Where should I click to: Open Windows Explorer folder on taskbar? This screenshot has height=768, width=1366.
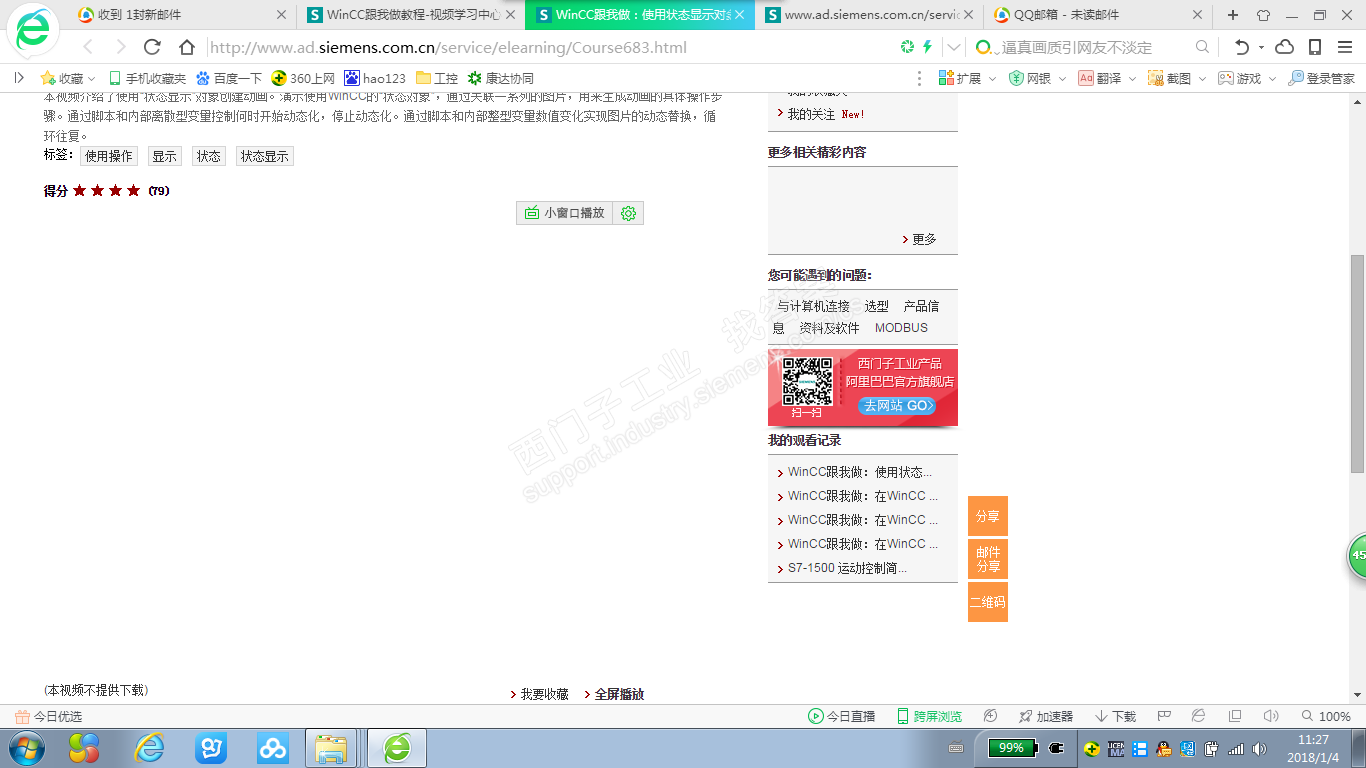tap(331, 748)
